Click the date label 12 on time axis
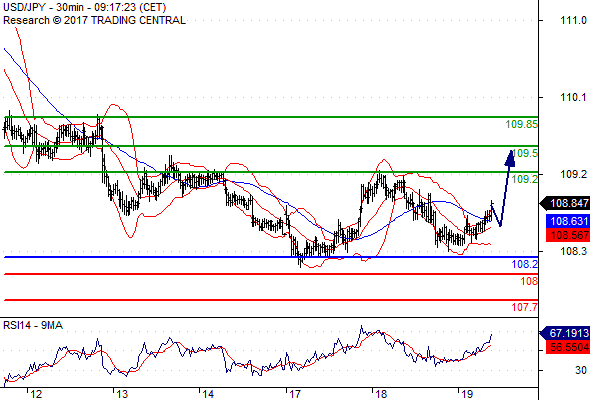The height and width of the screenshot is (400, 590). [x=36, y=394]
